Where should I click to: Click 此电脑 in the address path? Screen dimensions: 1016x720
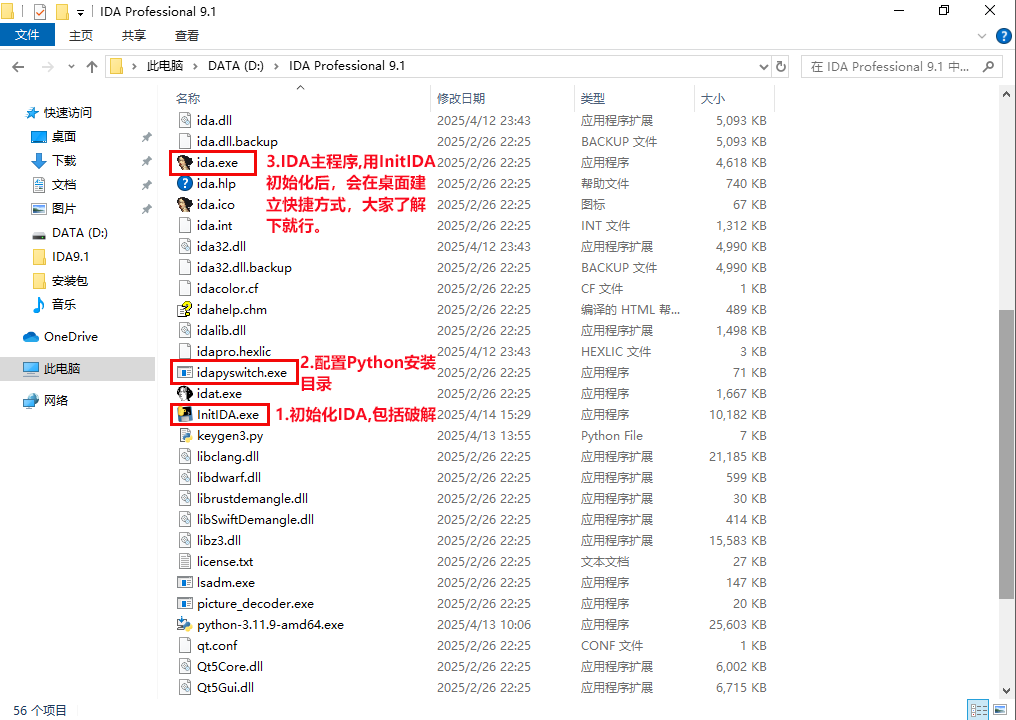(165, 66)
